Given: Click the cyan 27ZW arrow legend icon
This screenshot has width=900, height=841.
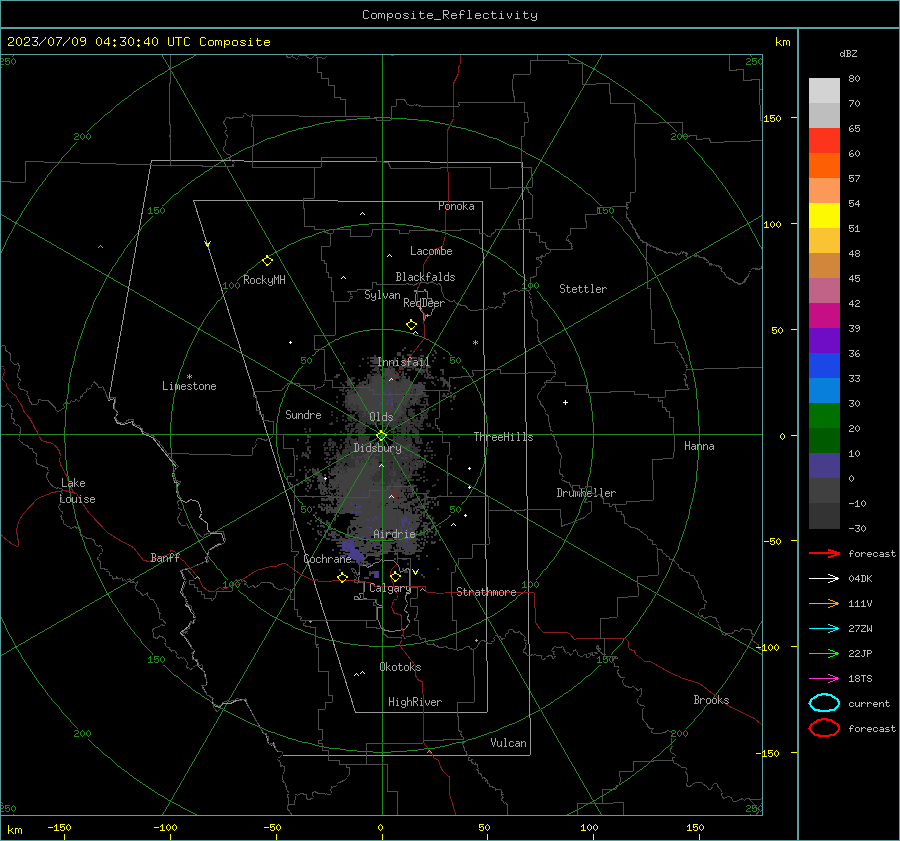Looking at the screenshot, I should click(824, 629).
